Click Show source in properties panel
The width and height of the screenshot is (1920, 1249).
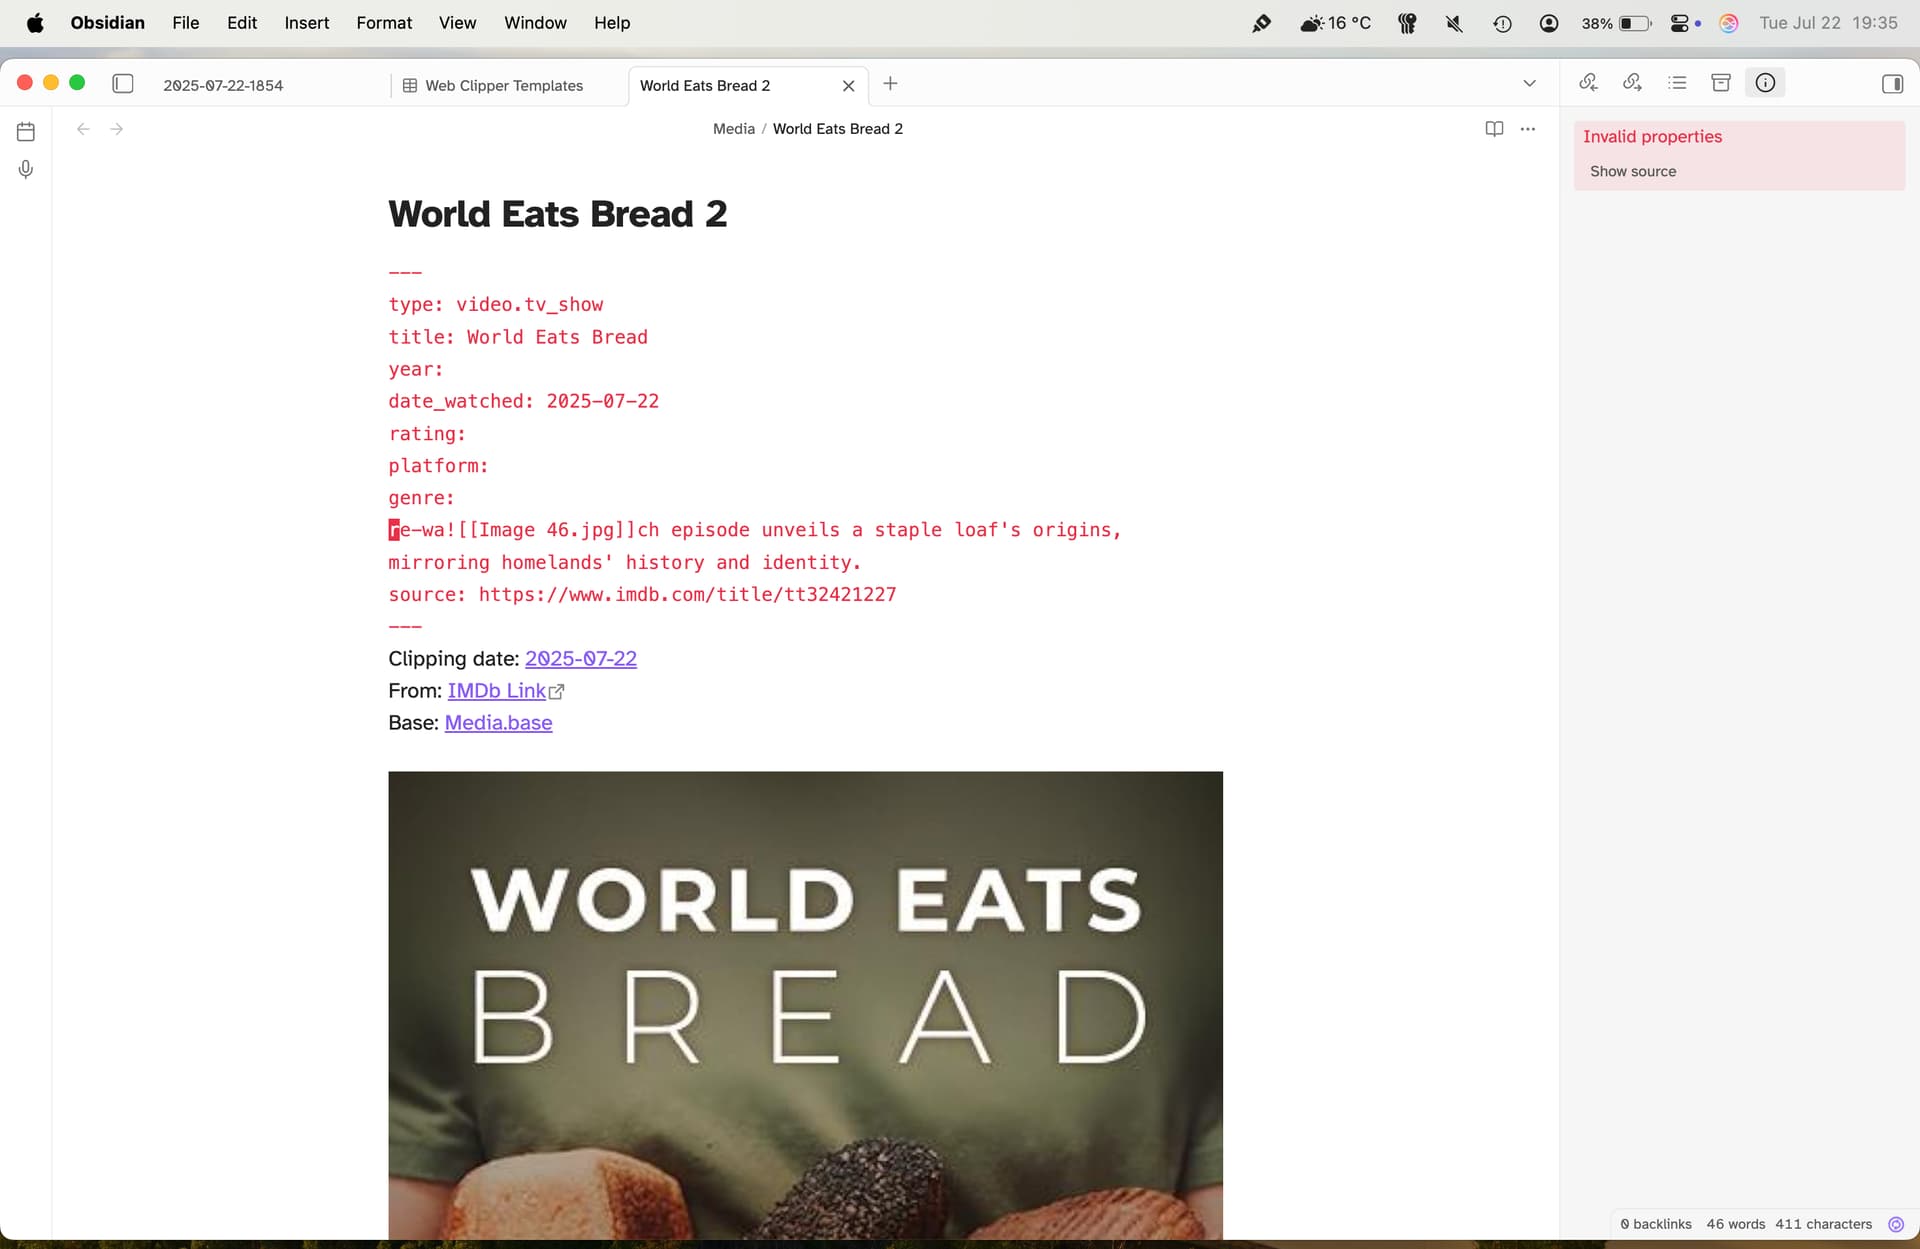(x=1633, y=171)
